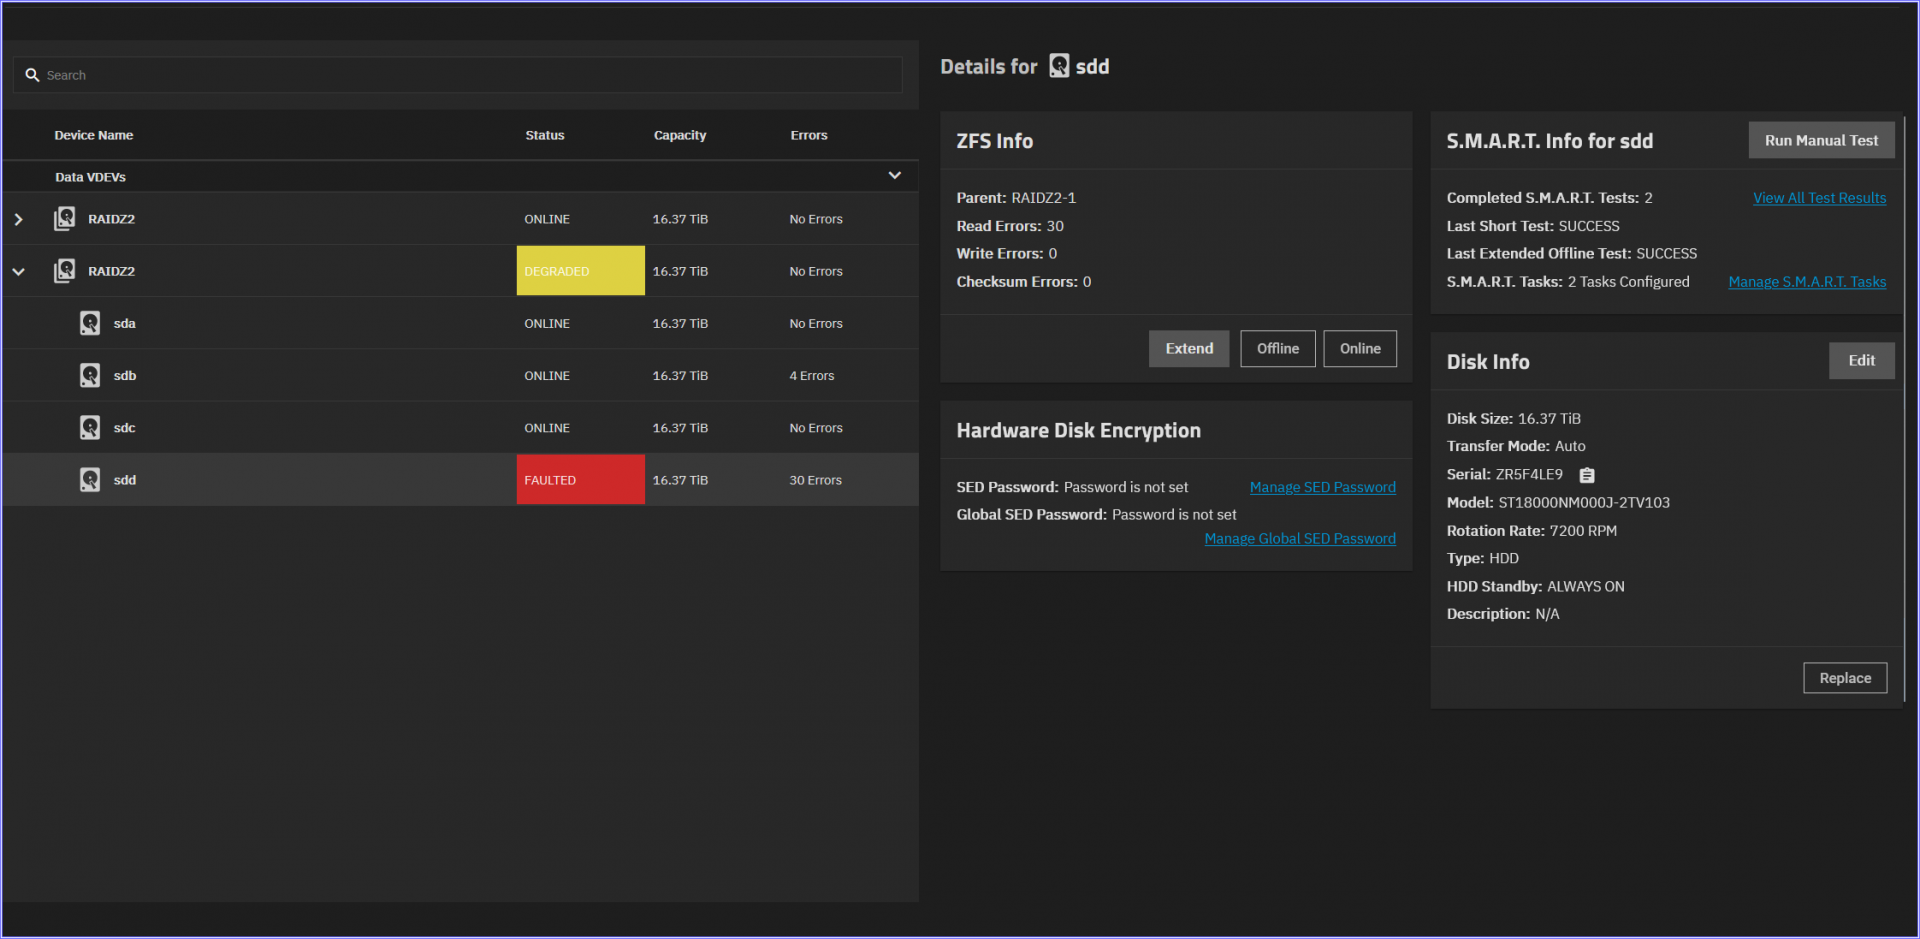1920x939 pixels.
Task: Click 'Last Short Test: SUCCESS' line
Action: (1533, 226)
